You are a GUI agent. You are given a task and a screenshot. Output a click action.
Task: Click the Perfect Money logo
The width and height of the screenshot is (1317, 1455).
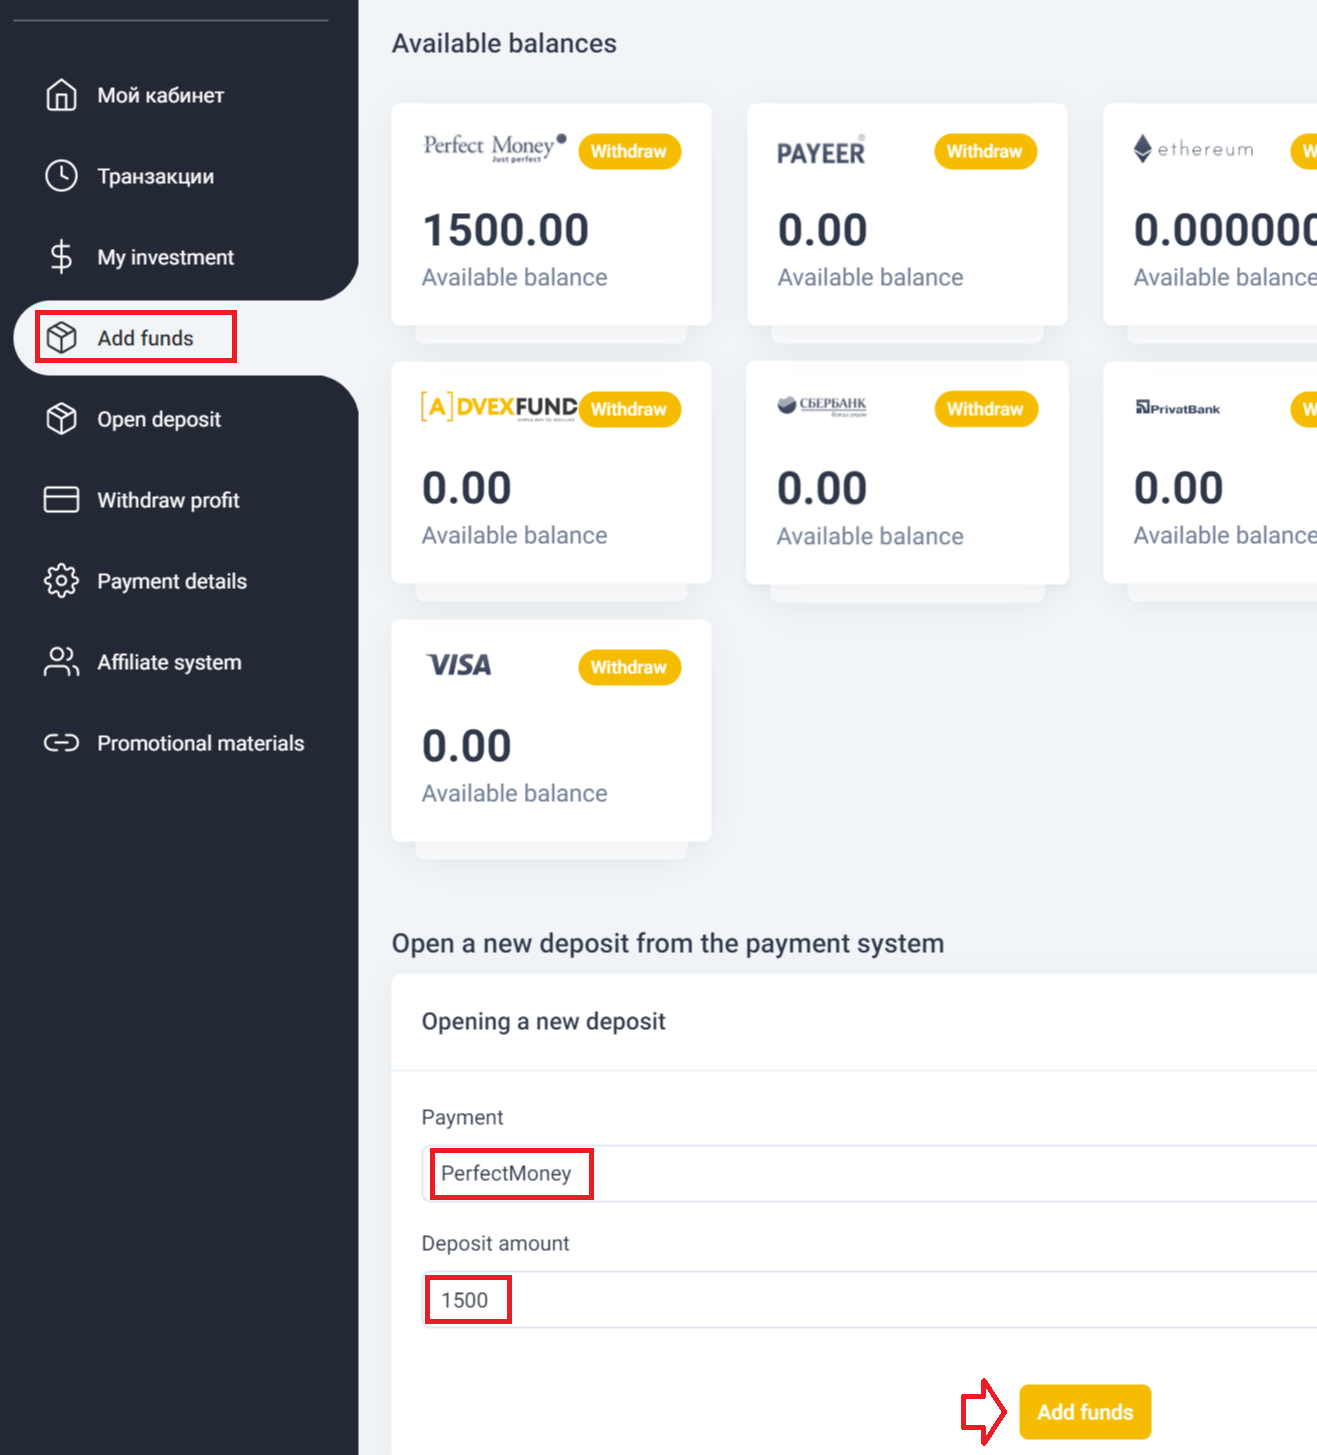495,148
